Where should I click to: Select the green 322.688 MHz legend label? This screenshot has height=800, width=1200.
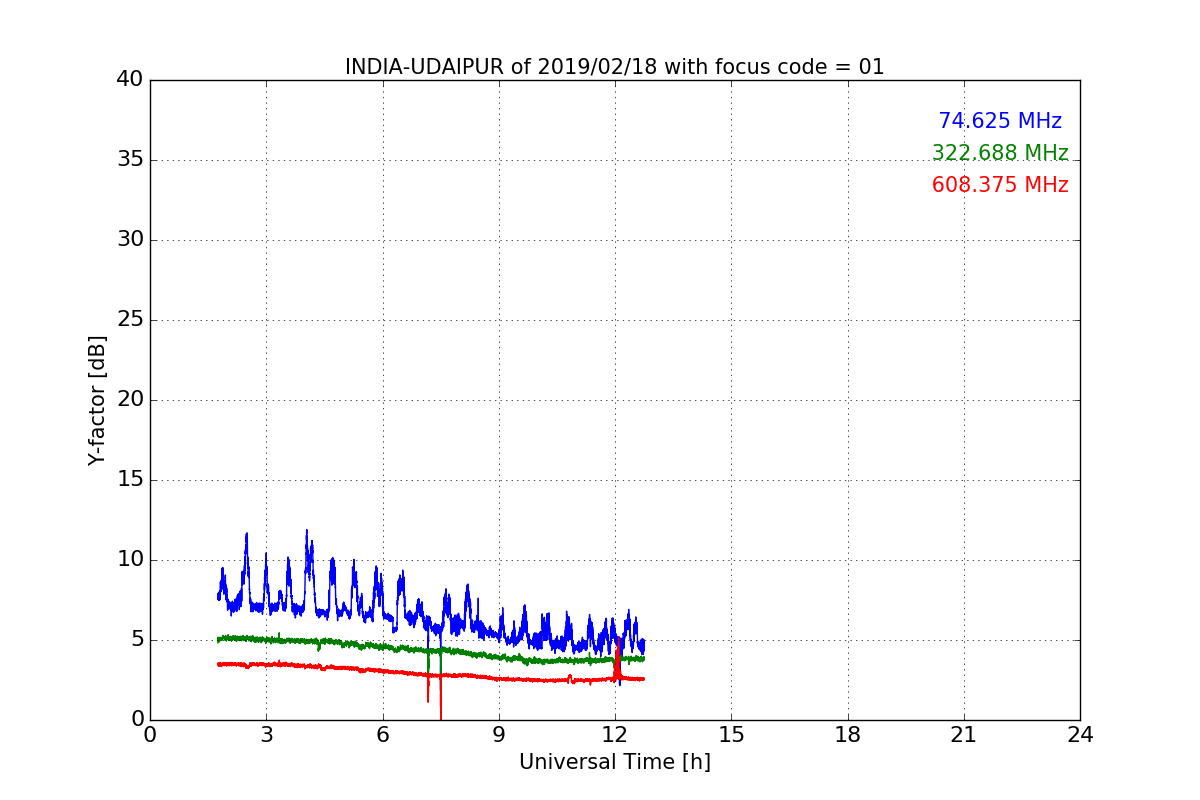pos(1000,153)
